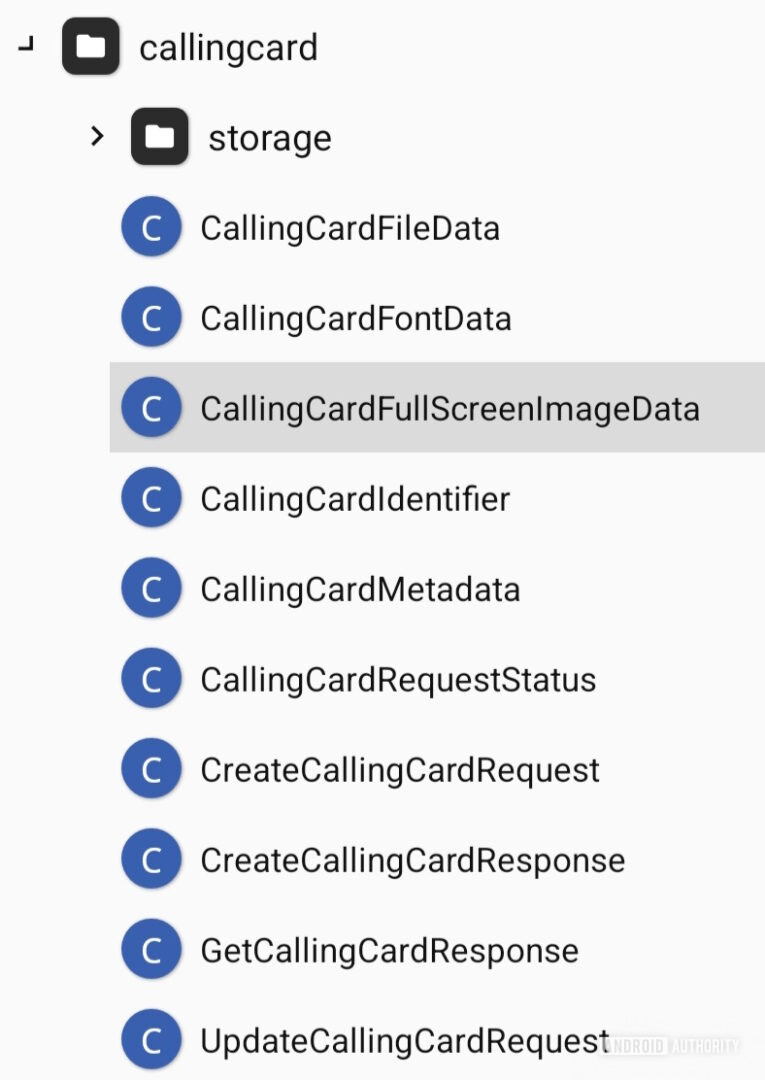Open the CallingCardMetadata class
Screen dimensions: 765x1080
click(x=359, y=588)
